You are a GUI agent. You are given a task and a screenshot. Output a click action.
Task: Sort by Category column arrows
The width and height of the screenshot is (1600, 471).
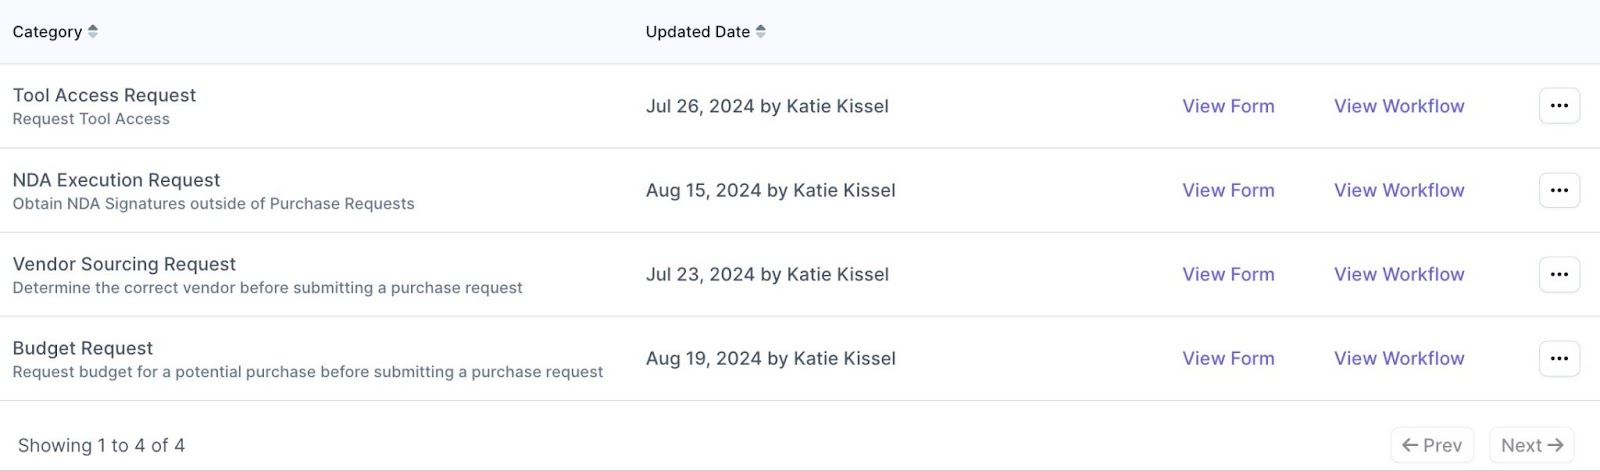pyautogui.click(x=93, y=32)
